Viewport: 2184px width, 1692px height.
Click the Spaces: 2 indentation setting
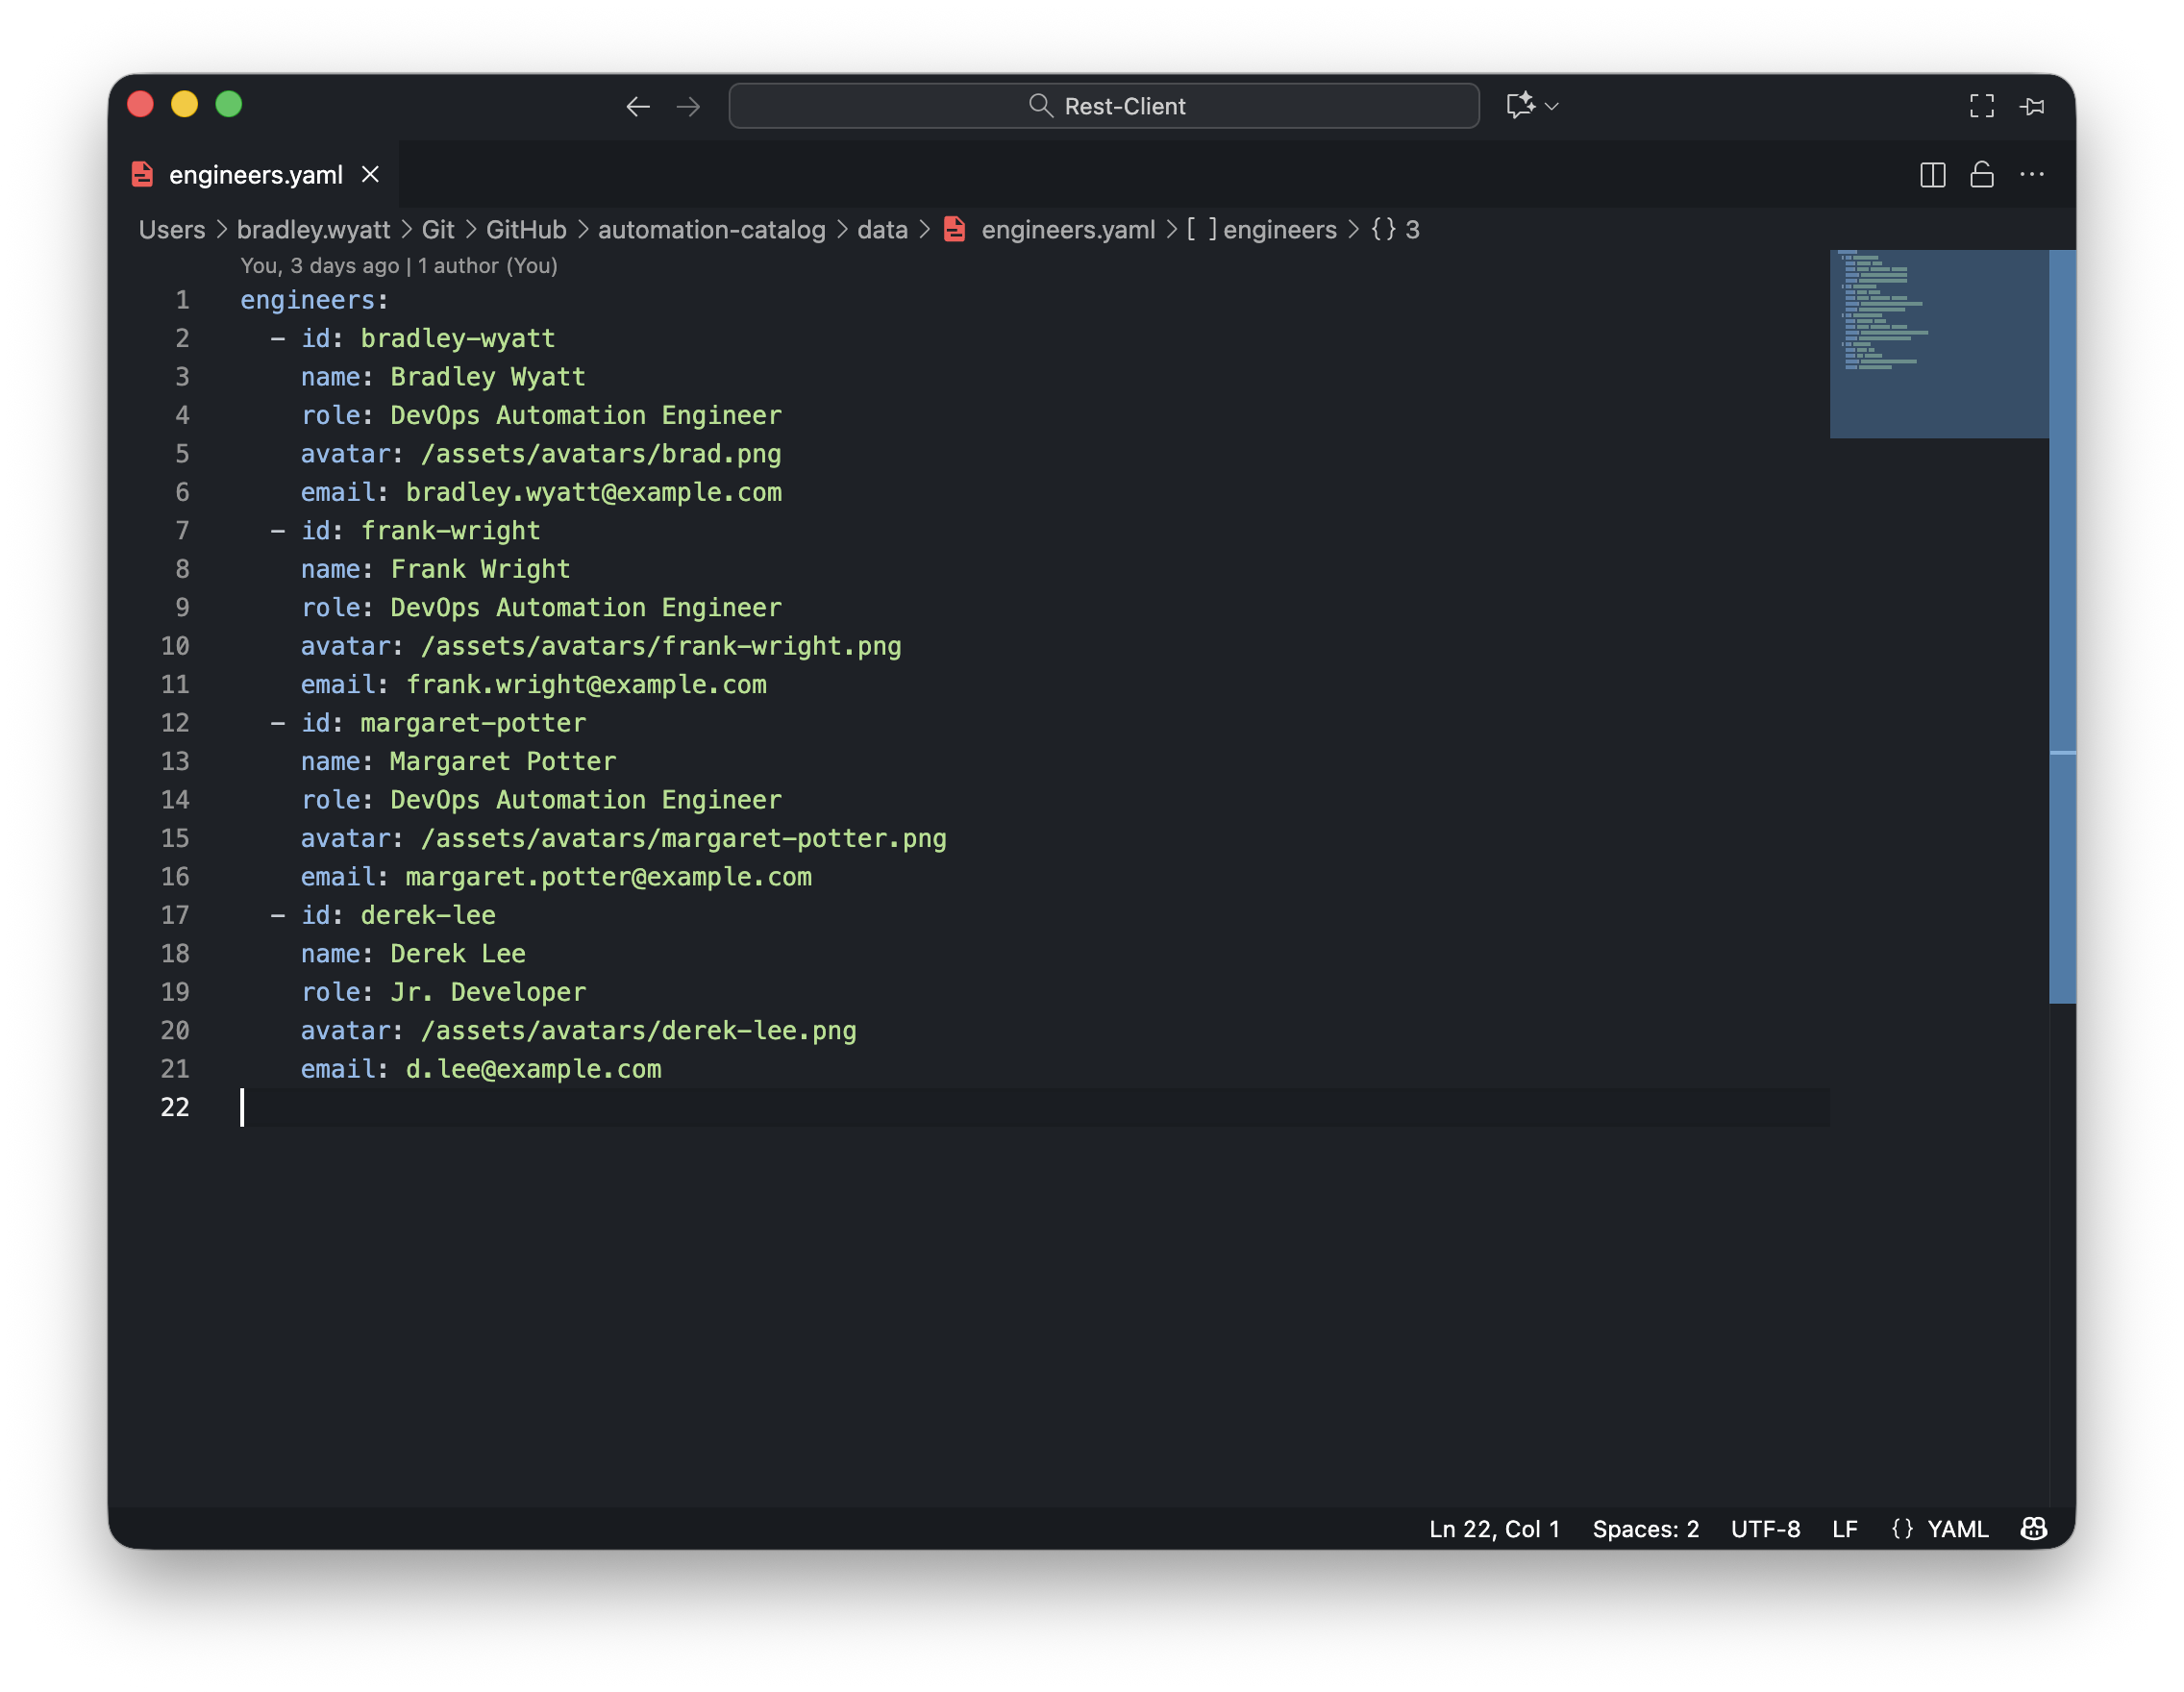[1645, 1529]
